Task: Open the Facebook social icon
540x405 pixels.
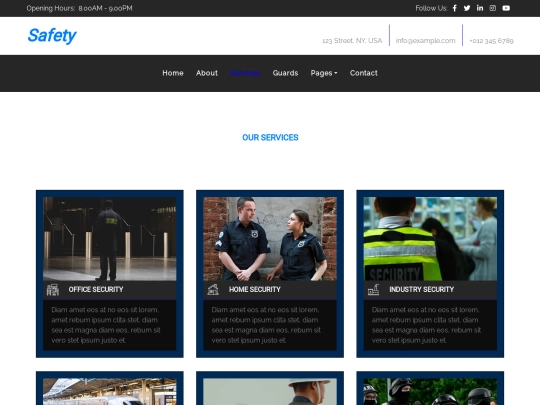Action: (455, 8)
